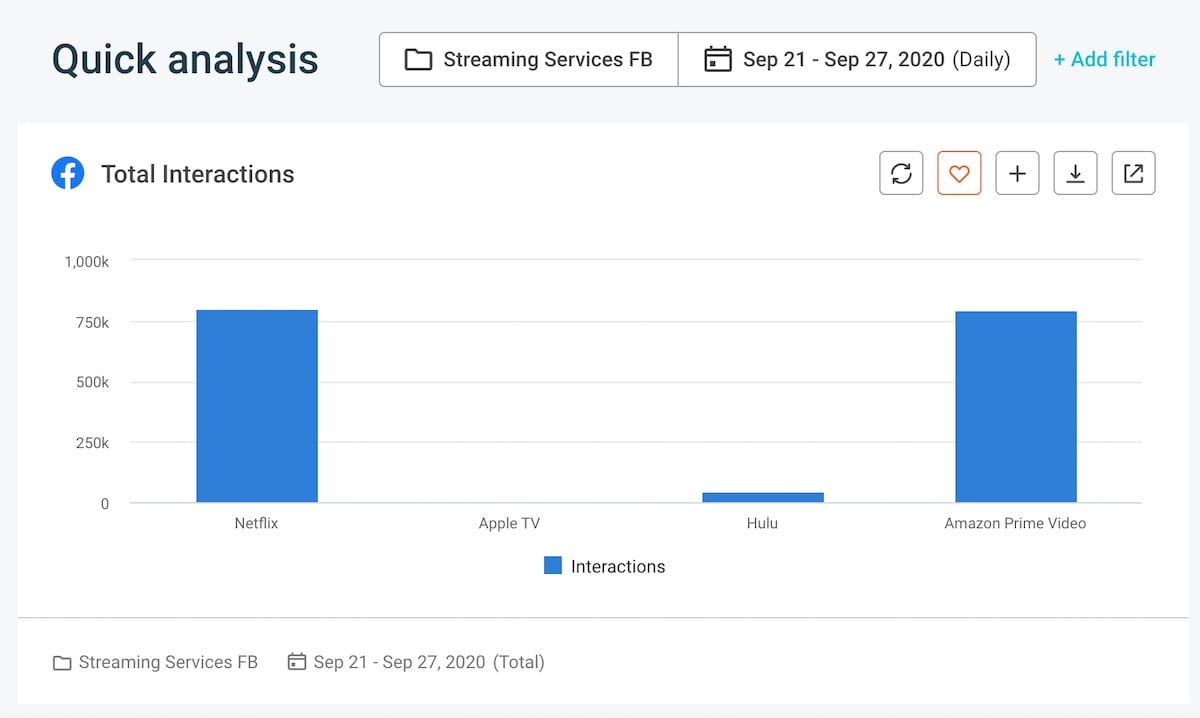Viewport: 1200px width, 718px height.
Task: Click the Interactions legend label
Action: coord(618,567)
